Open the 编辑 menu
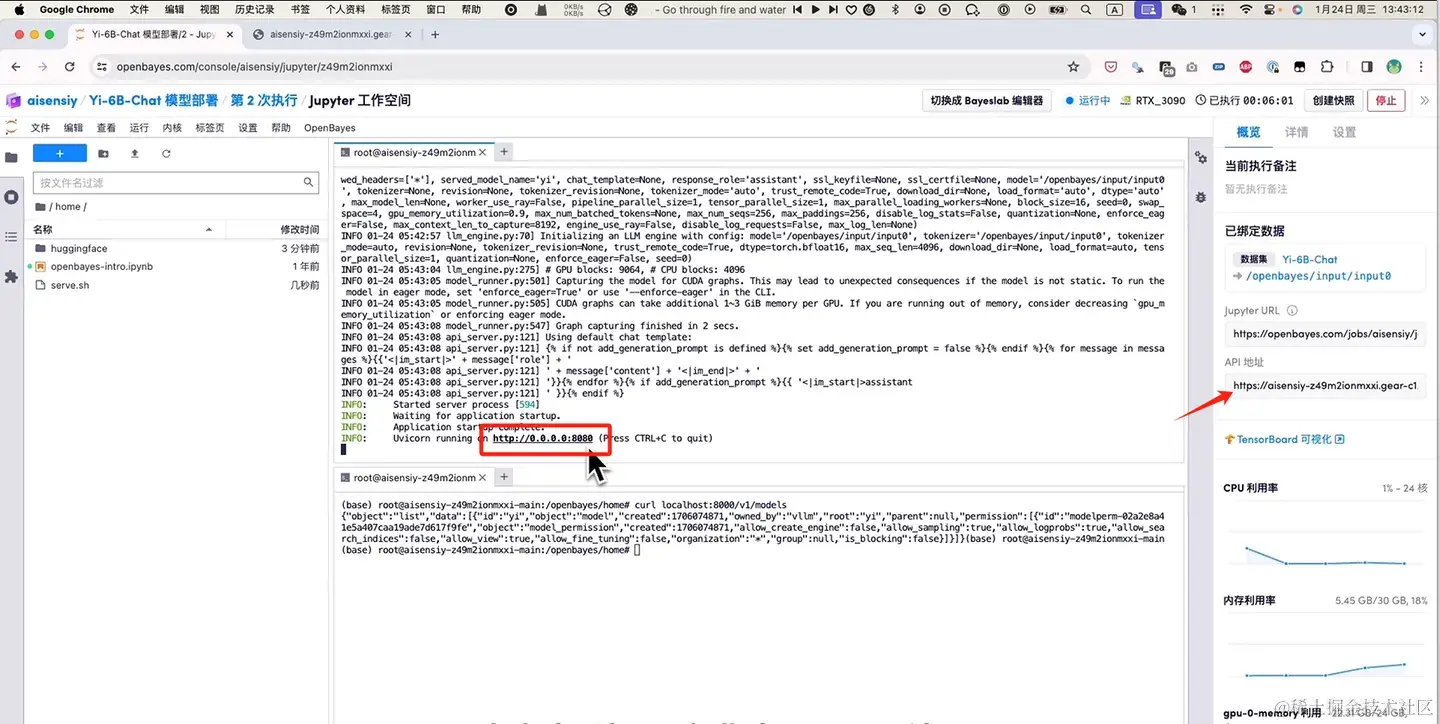Screen dimensions: 1440x724 [x=73, y=128]
